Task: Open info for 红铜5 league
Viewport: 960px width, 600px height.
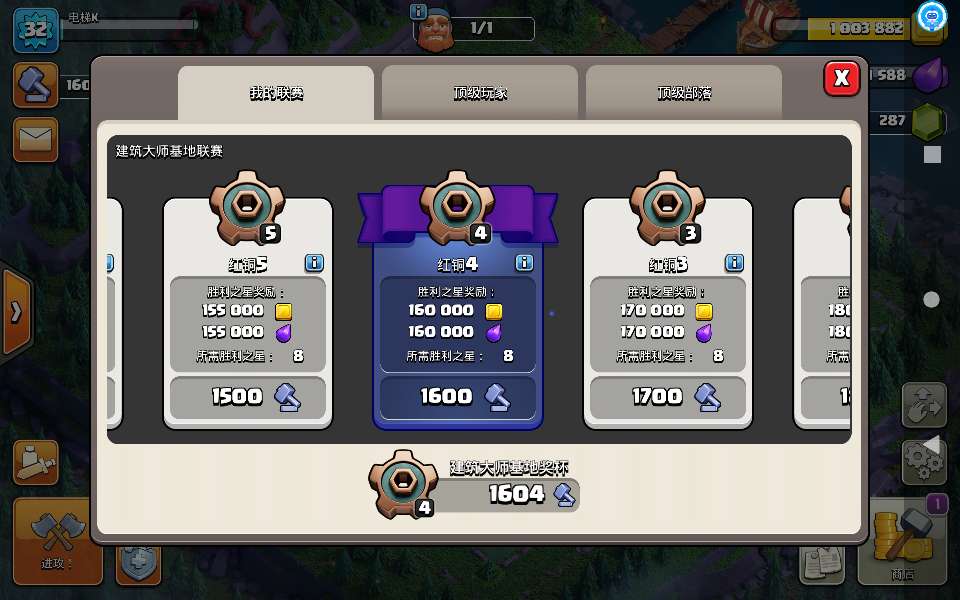Action: click(314, 263)
